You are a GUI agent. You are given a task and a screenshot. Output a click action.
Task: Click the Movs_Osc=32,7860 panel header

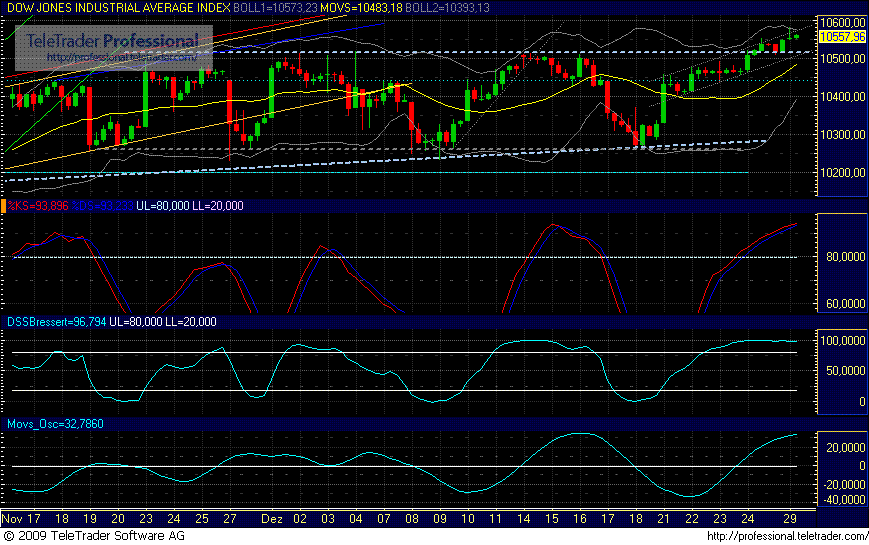(x=55, y=424)
